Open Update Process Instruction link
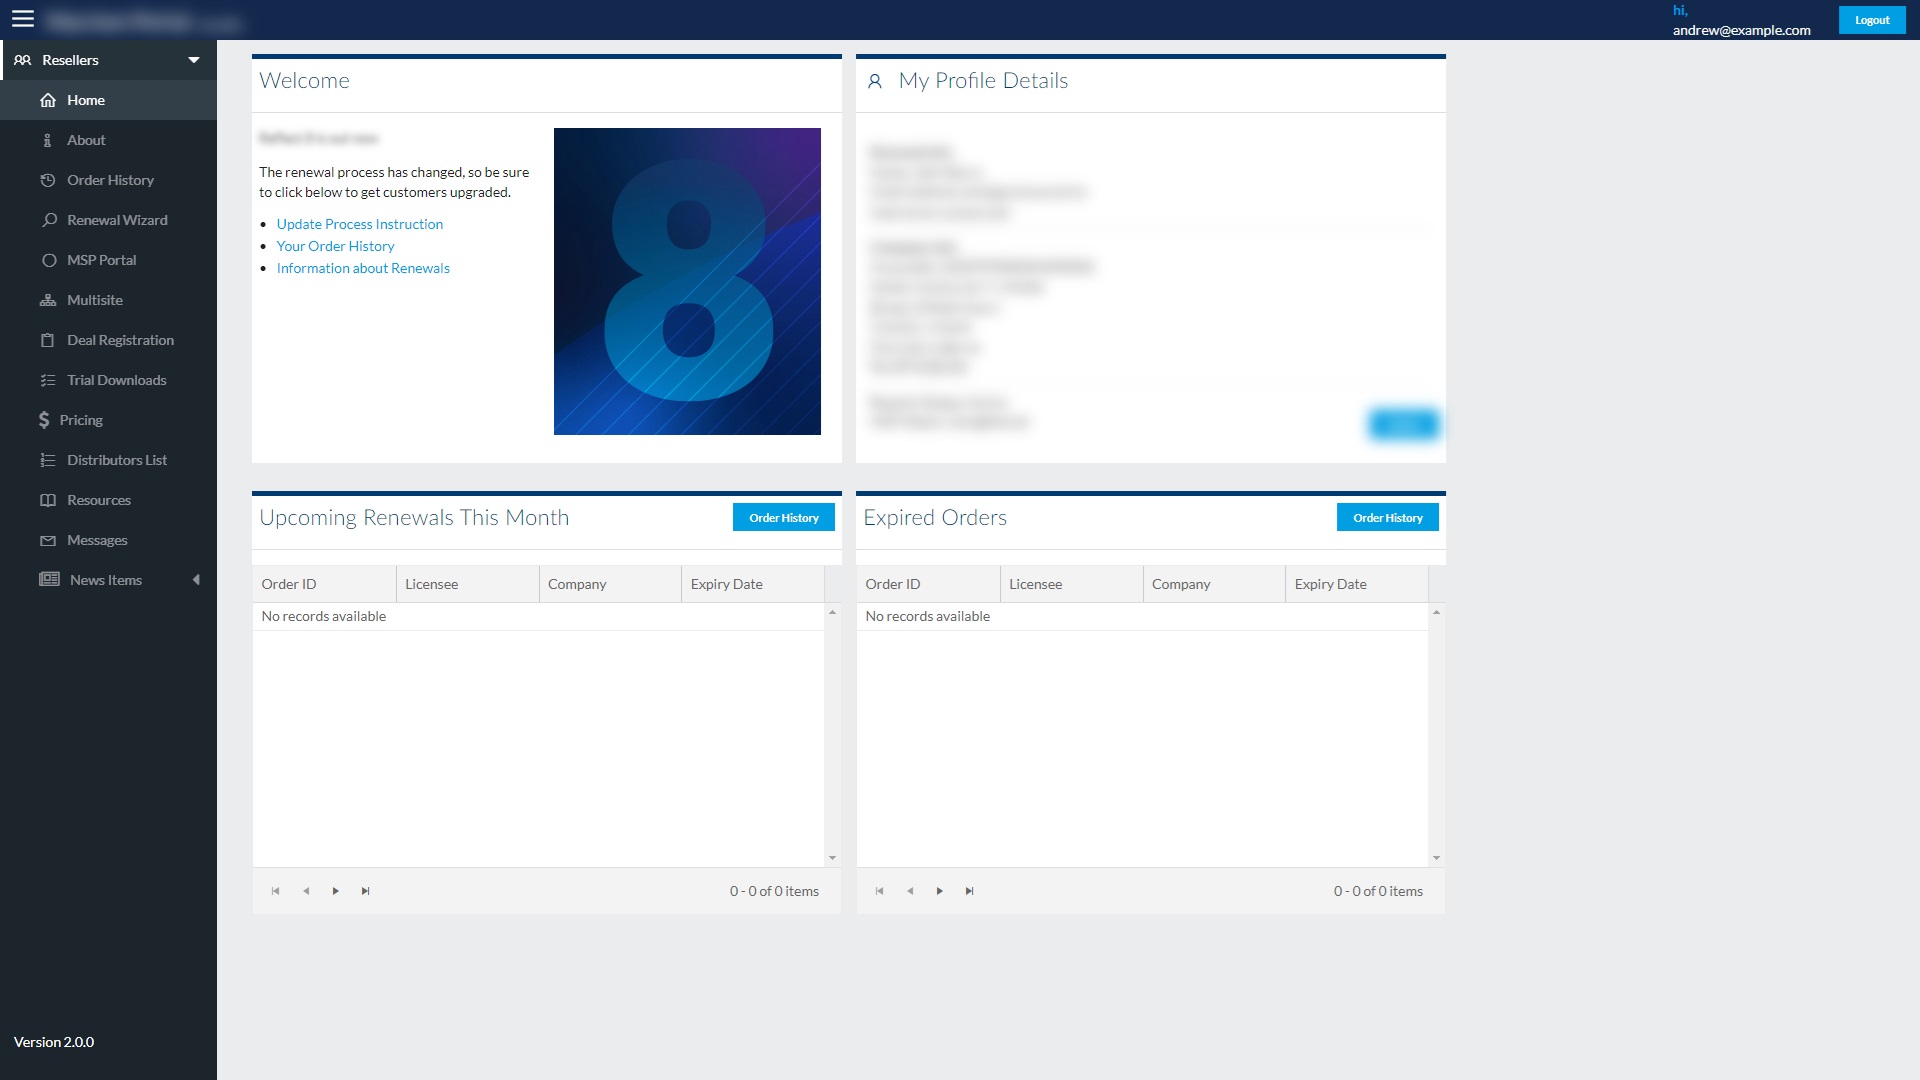The height and width of the screenshot is (1080, 1920). (359, 223)
